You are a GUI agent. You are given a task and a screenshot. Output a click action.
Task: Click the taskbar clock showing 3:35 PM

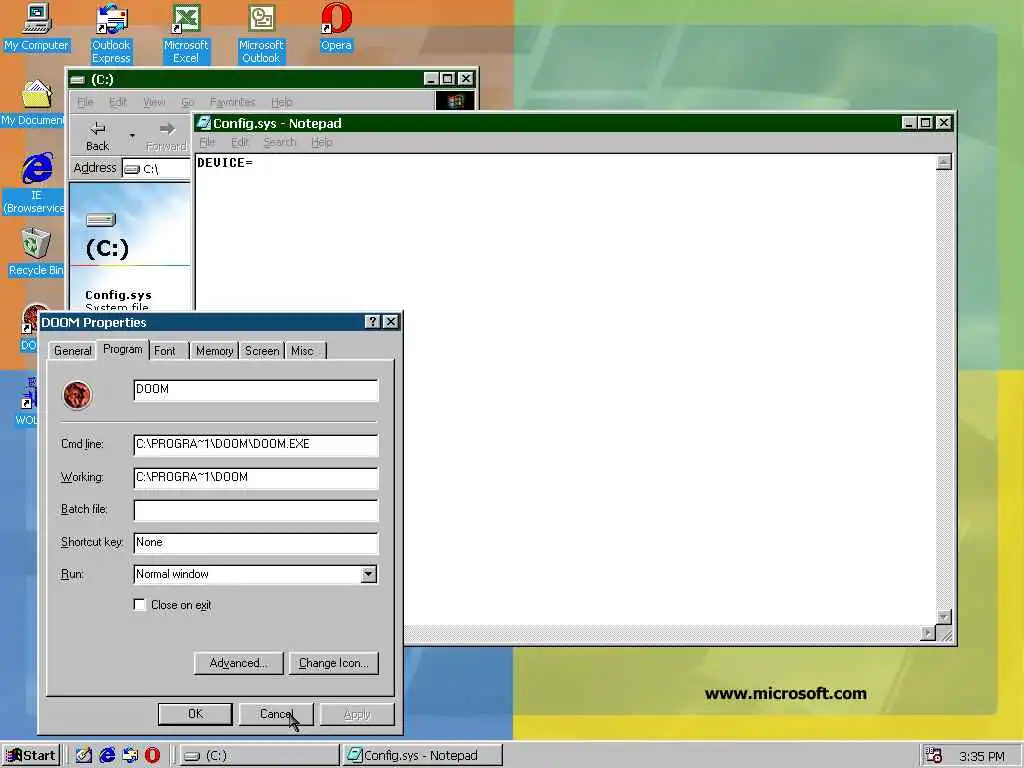[x=982, y=756]
